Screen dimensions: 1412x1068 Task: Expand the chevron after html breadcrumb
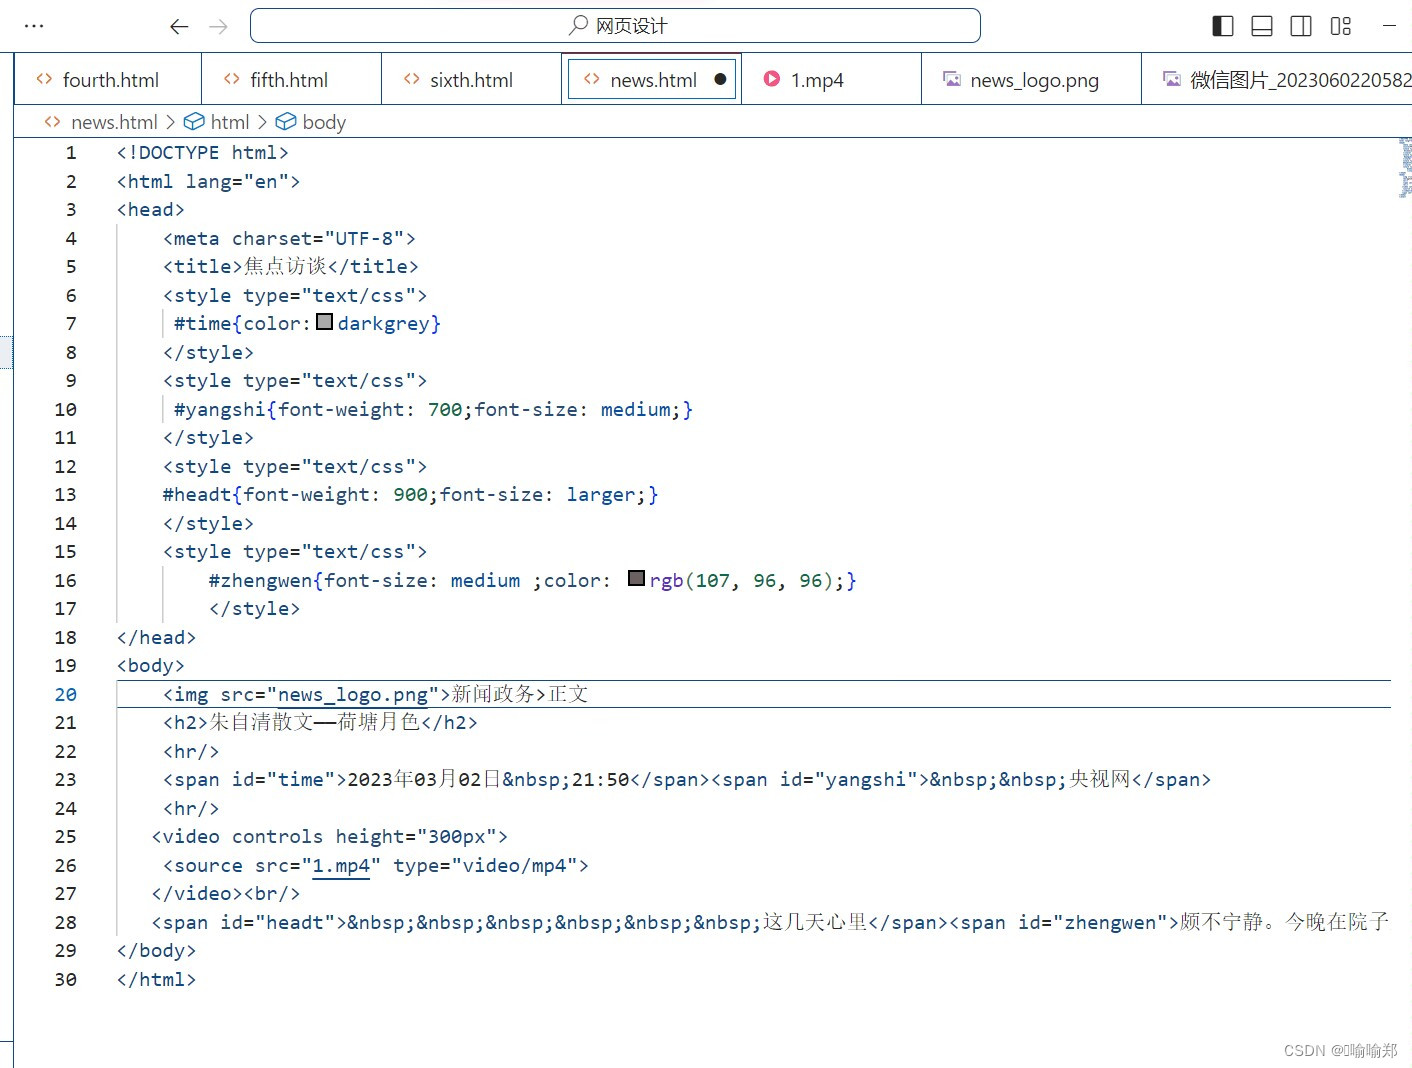pos(263,122)
